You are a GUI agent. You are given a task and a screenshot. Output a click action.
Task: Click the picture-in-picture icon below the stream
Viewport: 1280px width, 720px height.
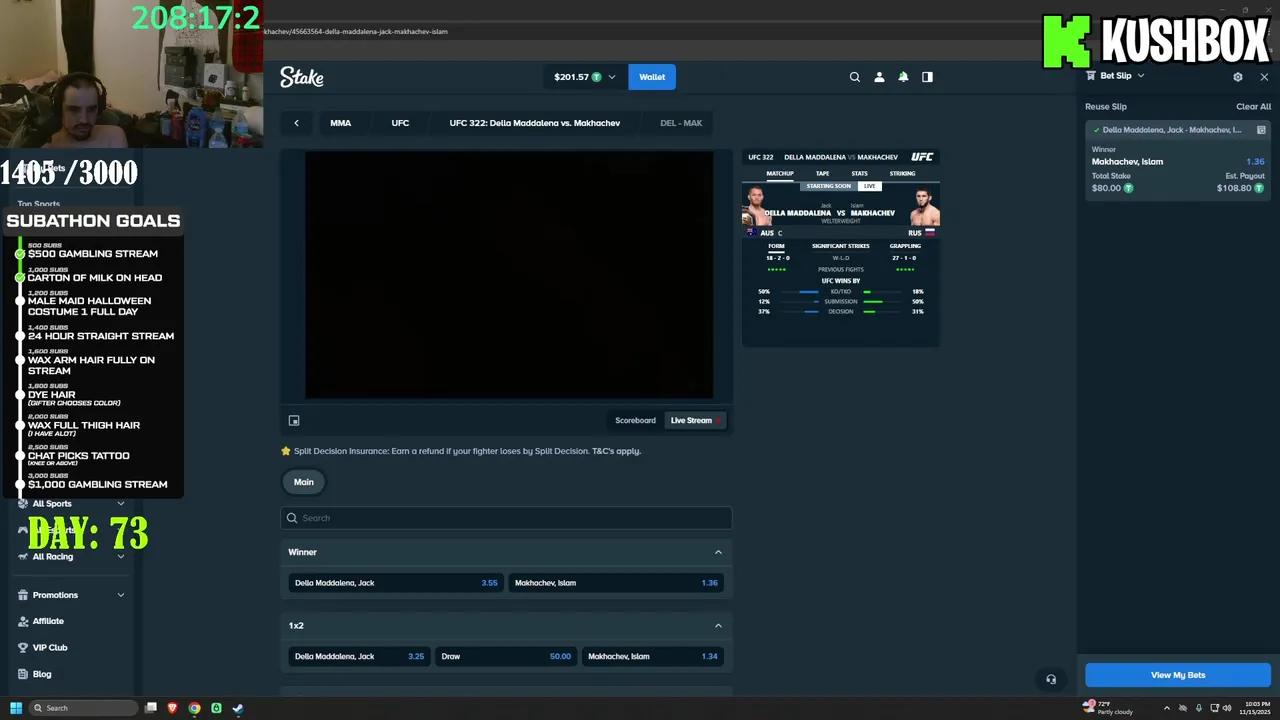click(294, 421)
